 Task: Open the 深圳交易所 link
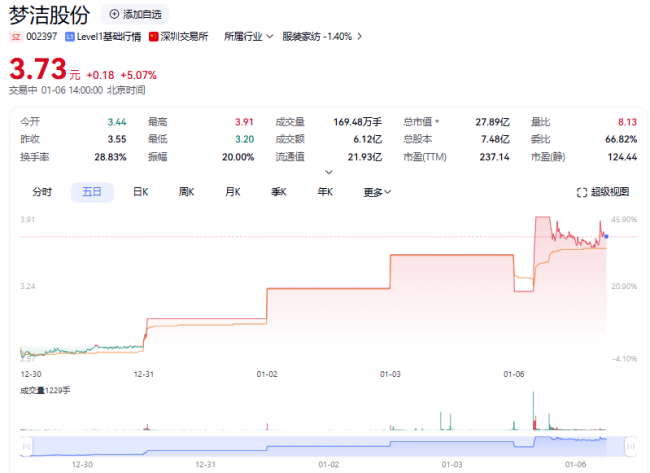[x=184, y=37]
